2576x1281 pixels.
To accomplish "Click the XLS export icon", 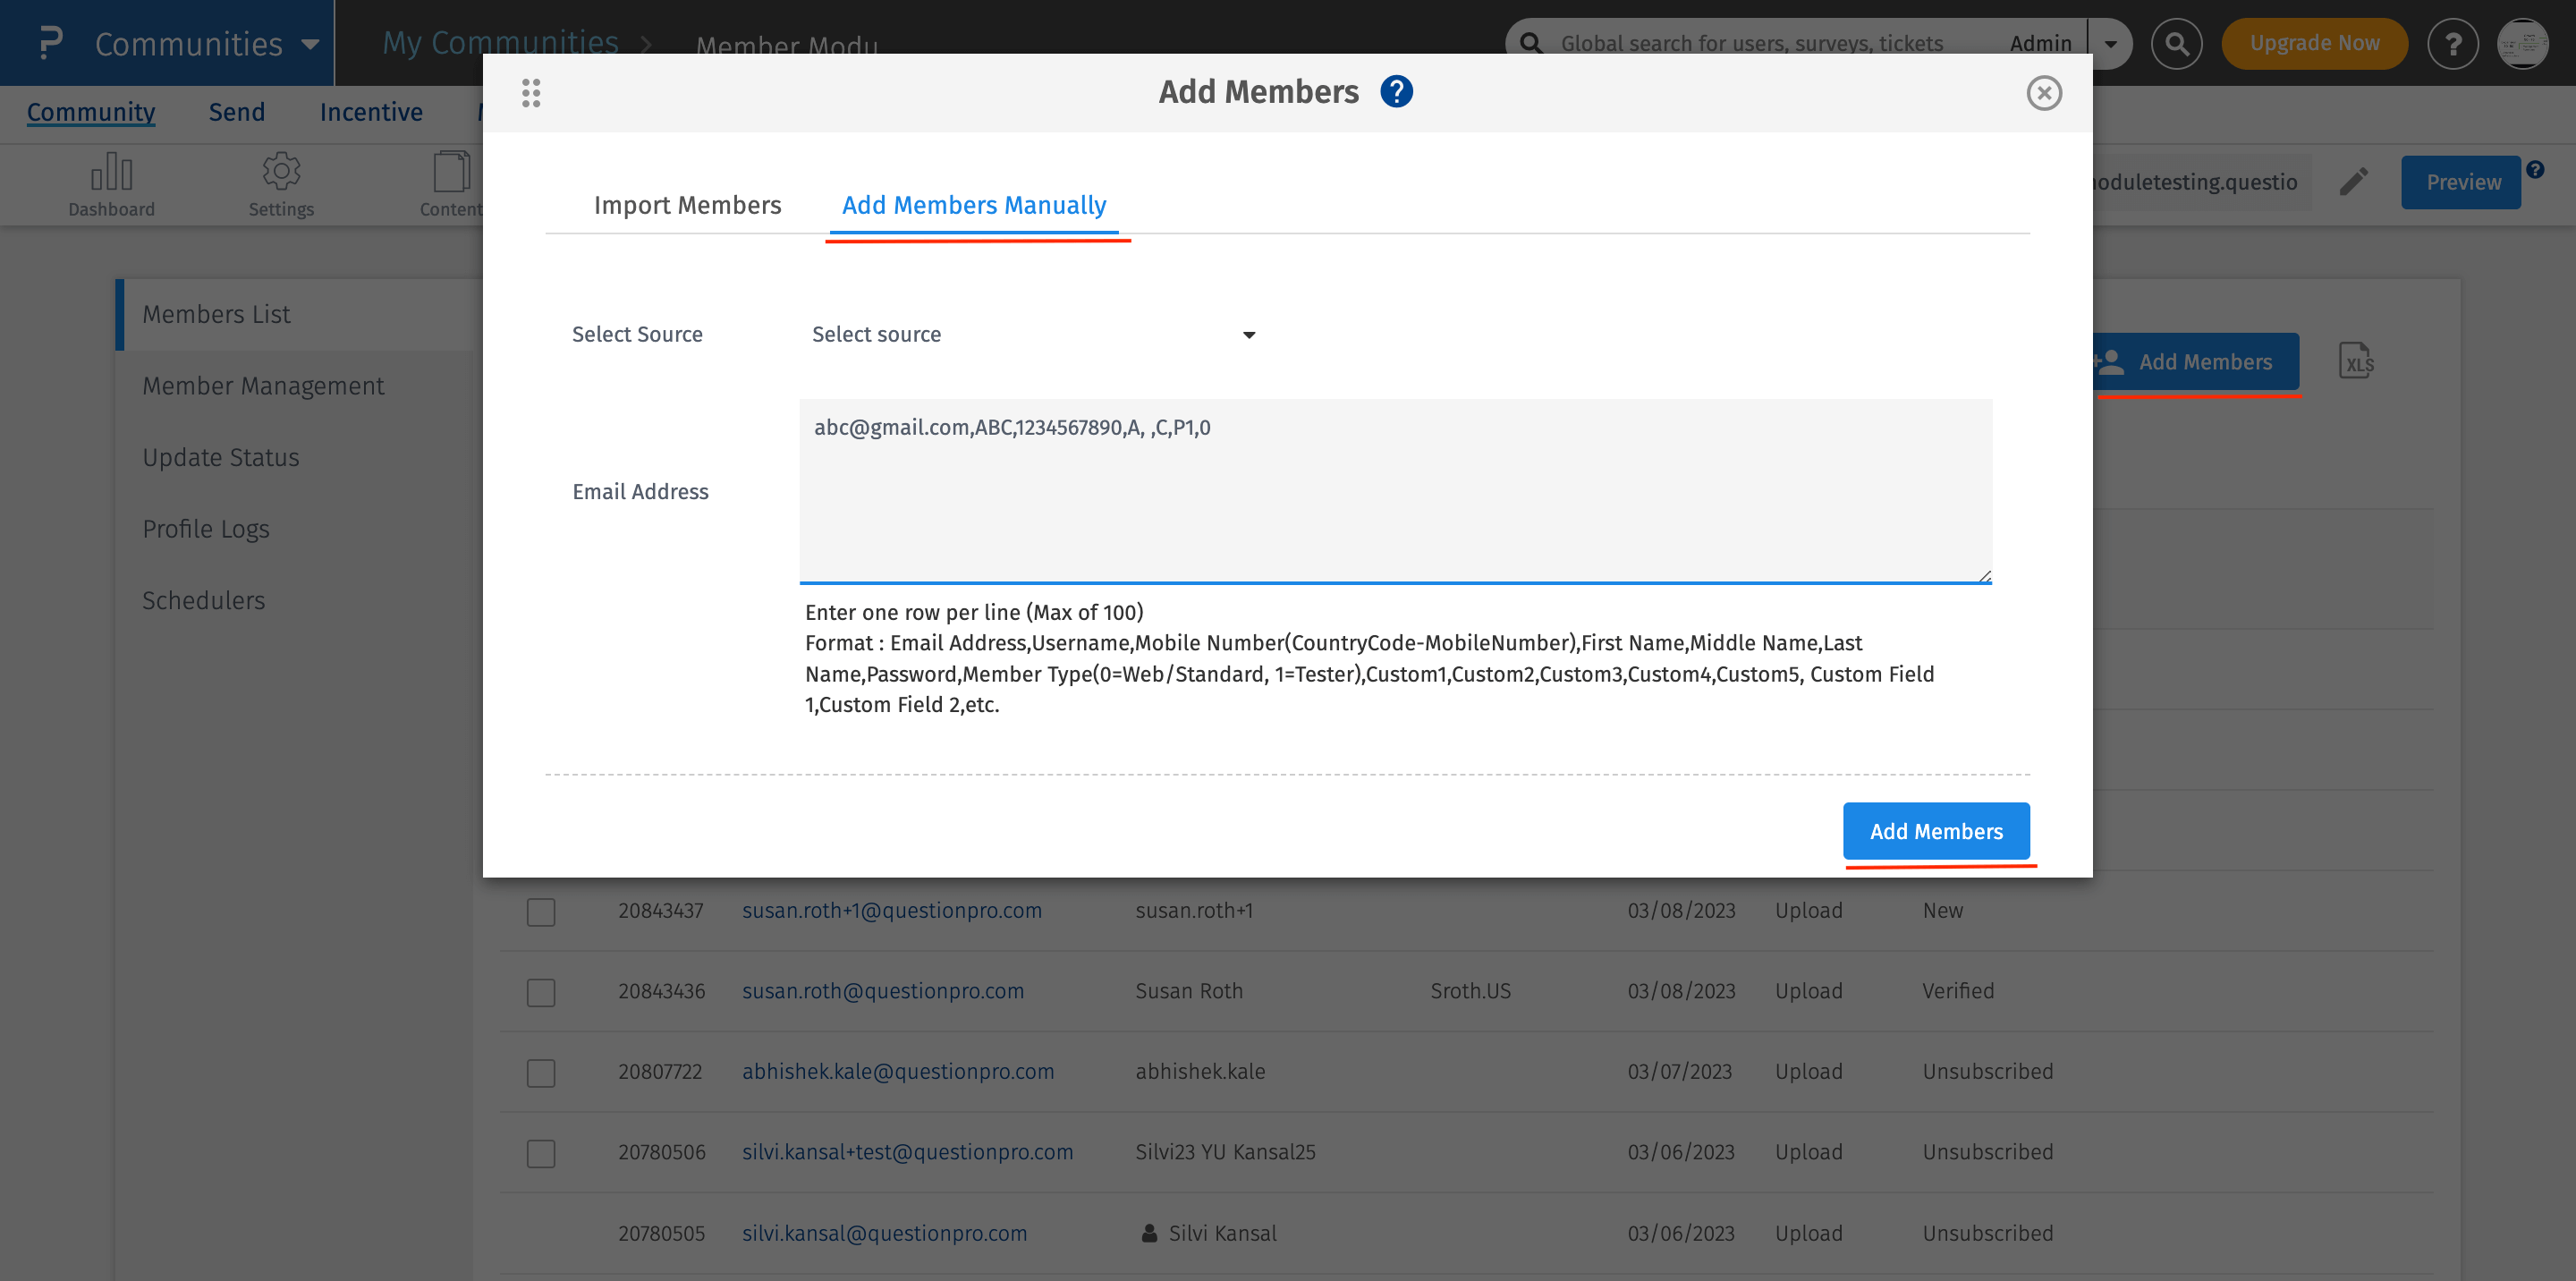I will coord(2356,361).
